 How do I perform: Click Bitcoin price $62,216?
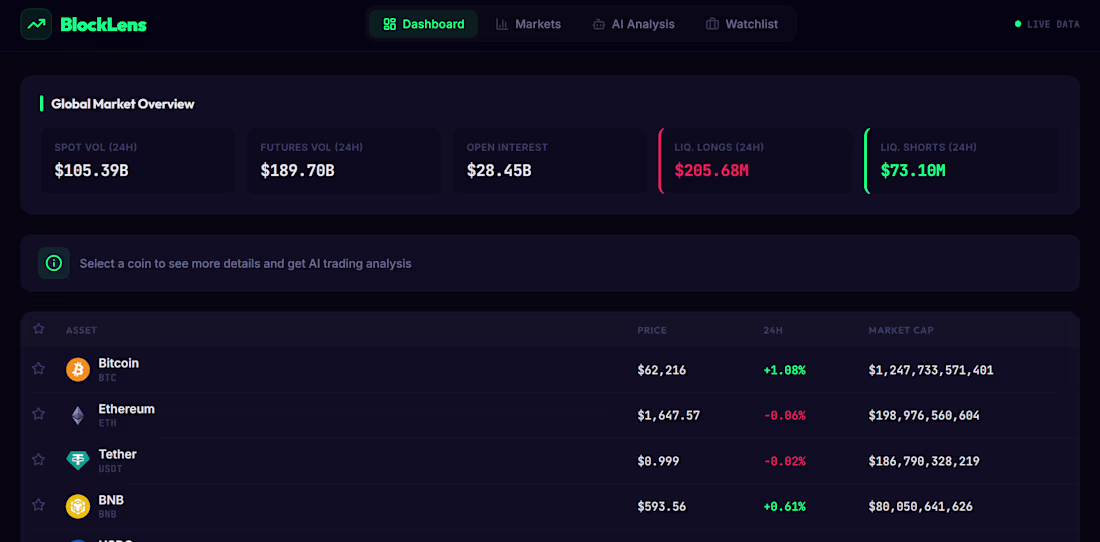pyautogui.click(x=662, y=370)
